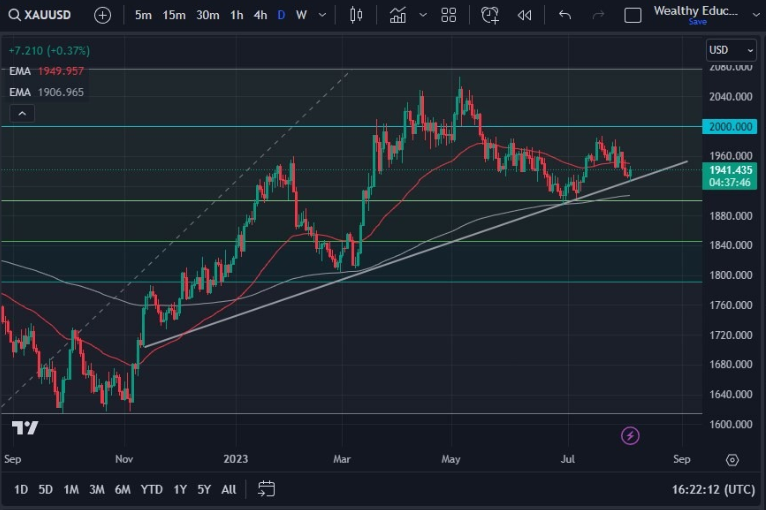Open the XAUUSD symbol search
This screenshot has height=510, width=766.
pos(46,15)
